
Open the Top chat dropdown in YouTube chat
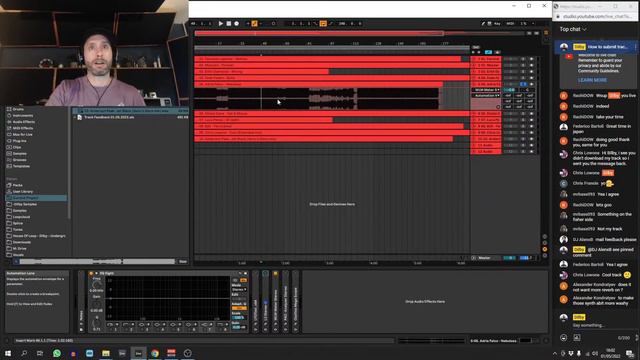tap(573, 29)
